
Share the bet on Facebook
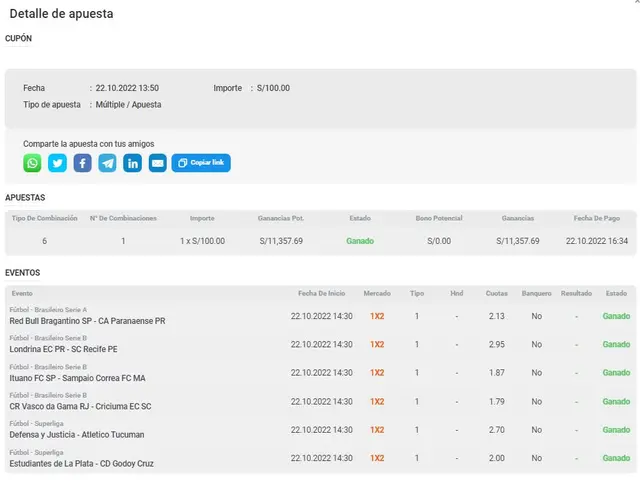pos(82,163)
